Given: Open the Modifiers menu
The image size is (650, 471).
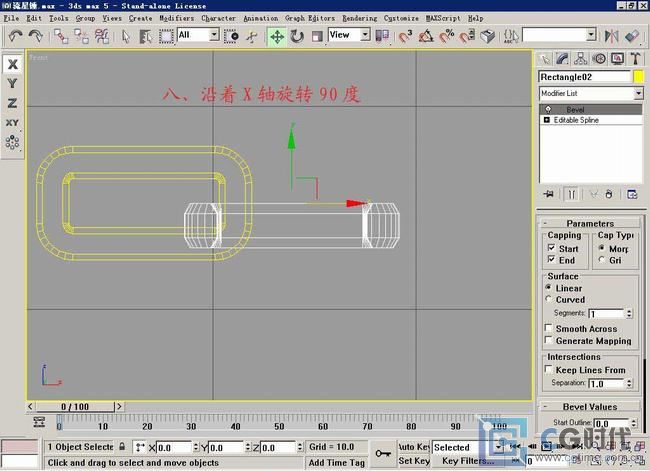Looking at the screenshot, I should point(177,18).
